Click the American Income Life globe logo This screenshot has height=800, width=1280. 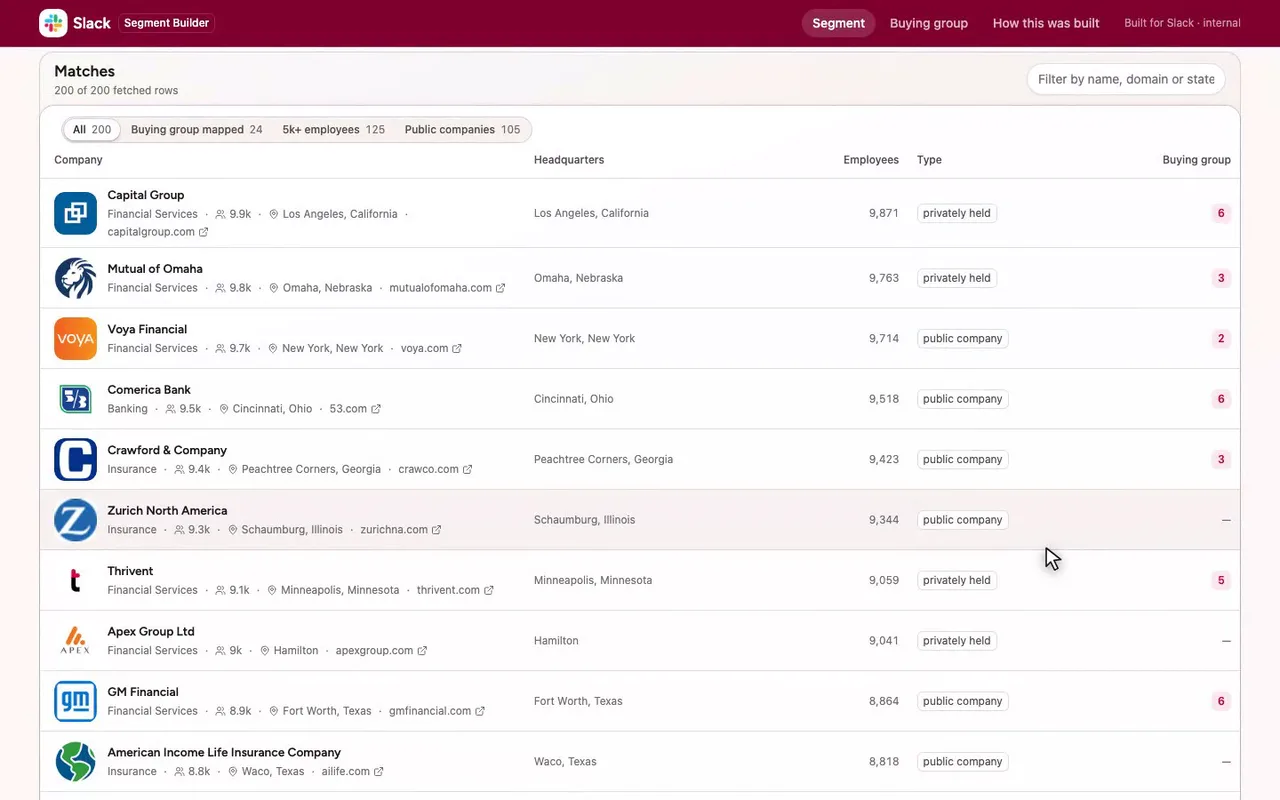tap(75, 762)
